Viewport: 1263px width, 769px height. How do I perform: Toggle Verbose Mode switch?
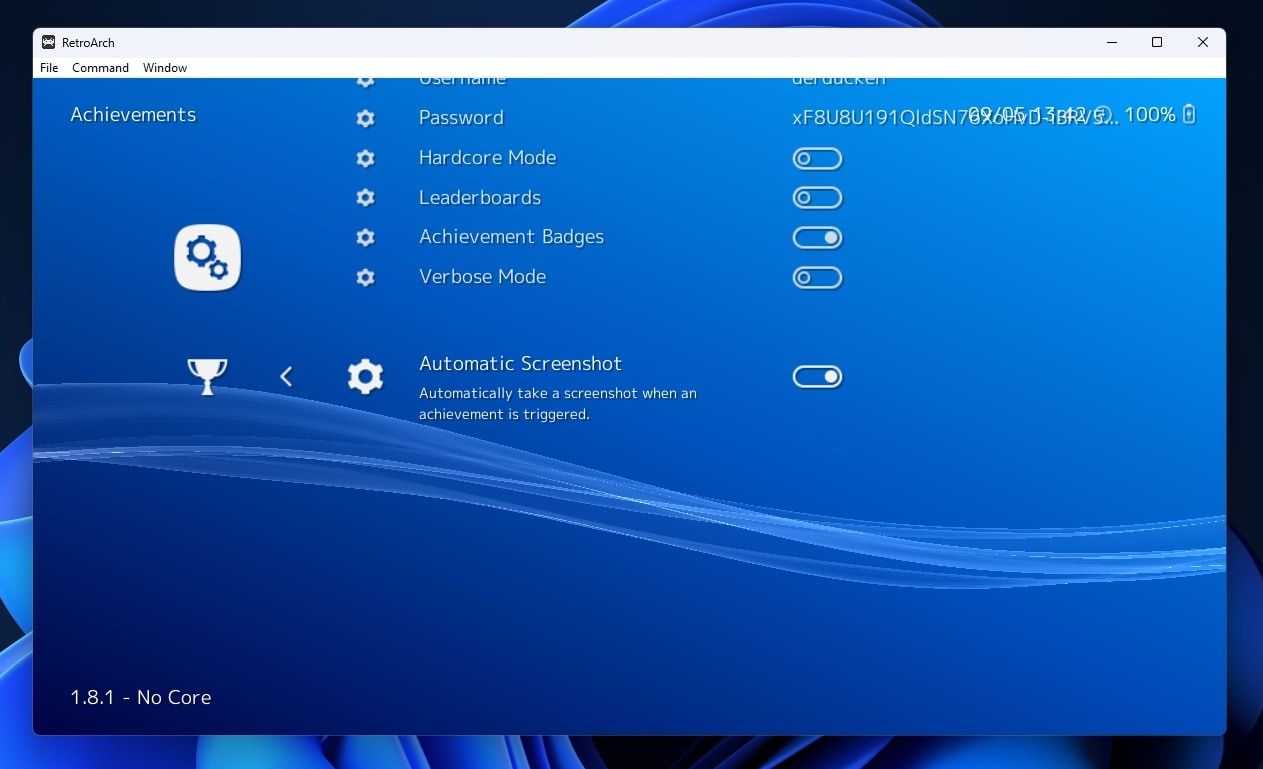pyautogui.click(x=817, y=278)
